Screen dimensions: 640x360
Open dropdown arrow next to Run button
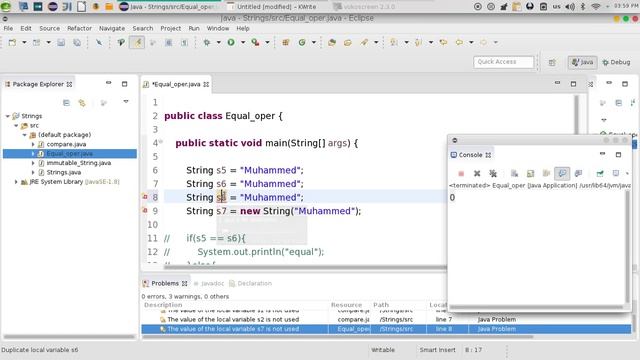tap(243, 42)
